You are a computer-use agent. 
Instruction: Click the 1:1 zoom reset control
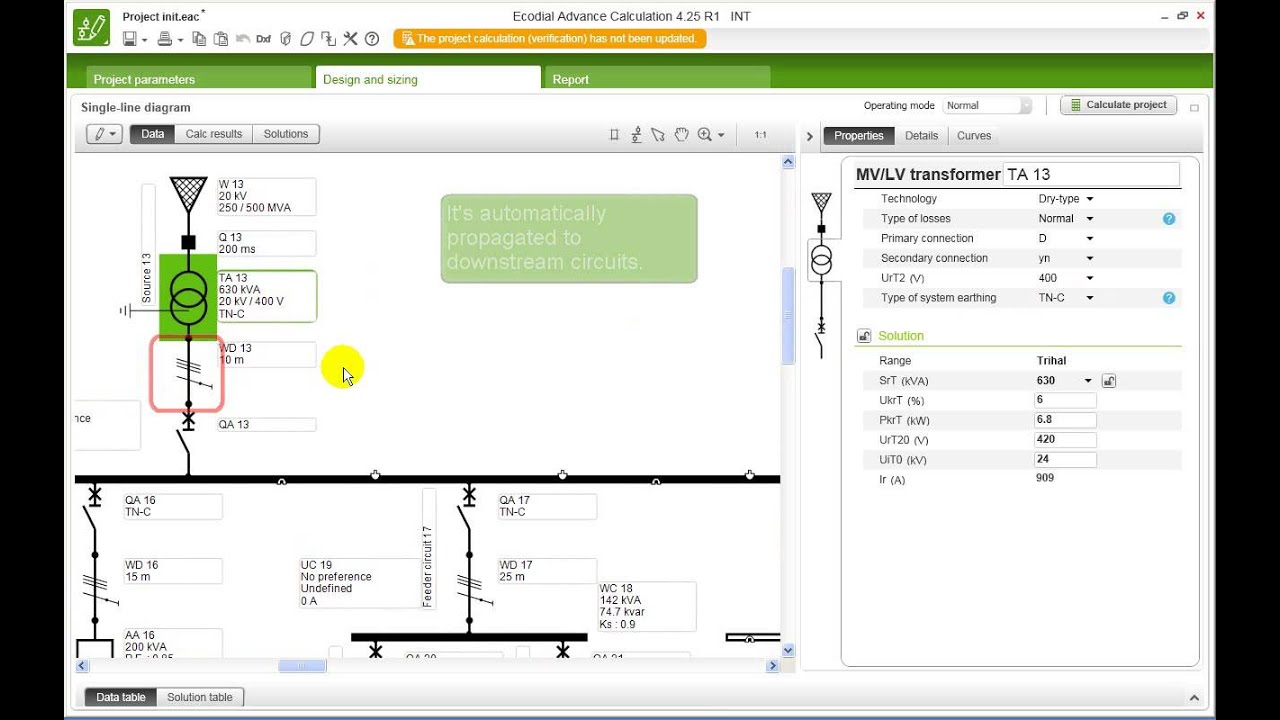761,134
